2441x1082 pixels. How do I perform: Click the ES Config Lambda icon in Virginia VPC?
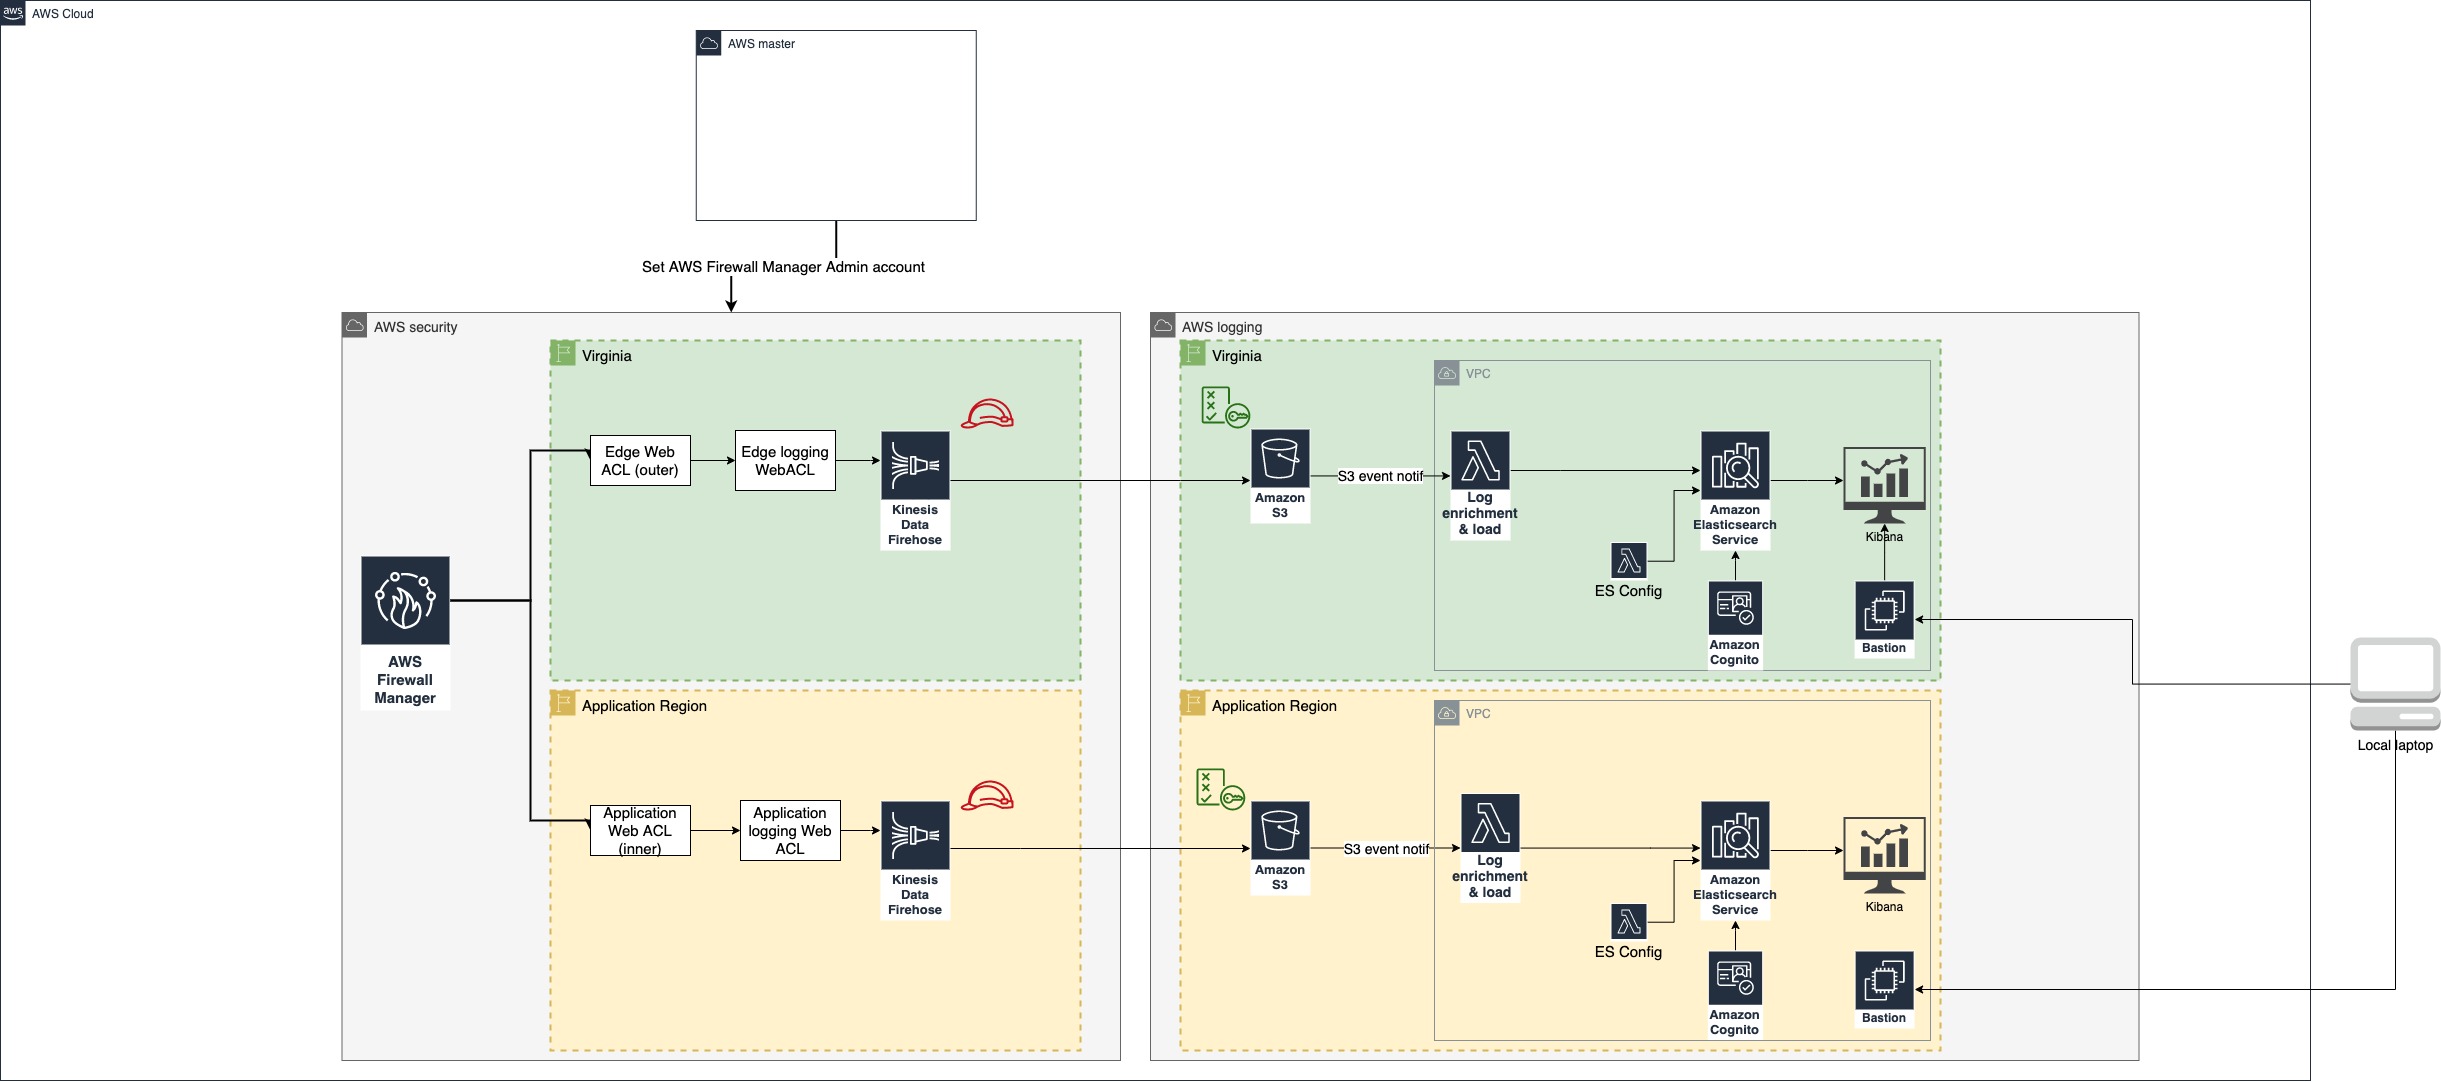(x=1629, y=561)
